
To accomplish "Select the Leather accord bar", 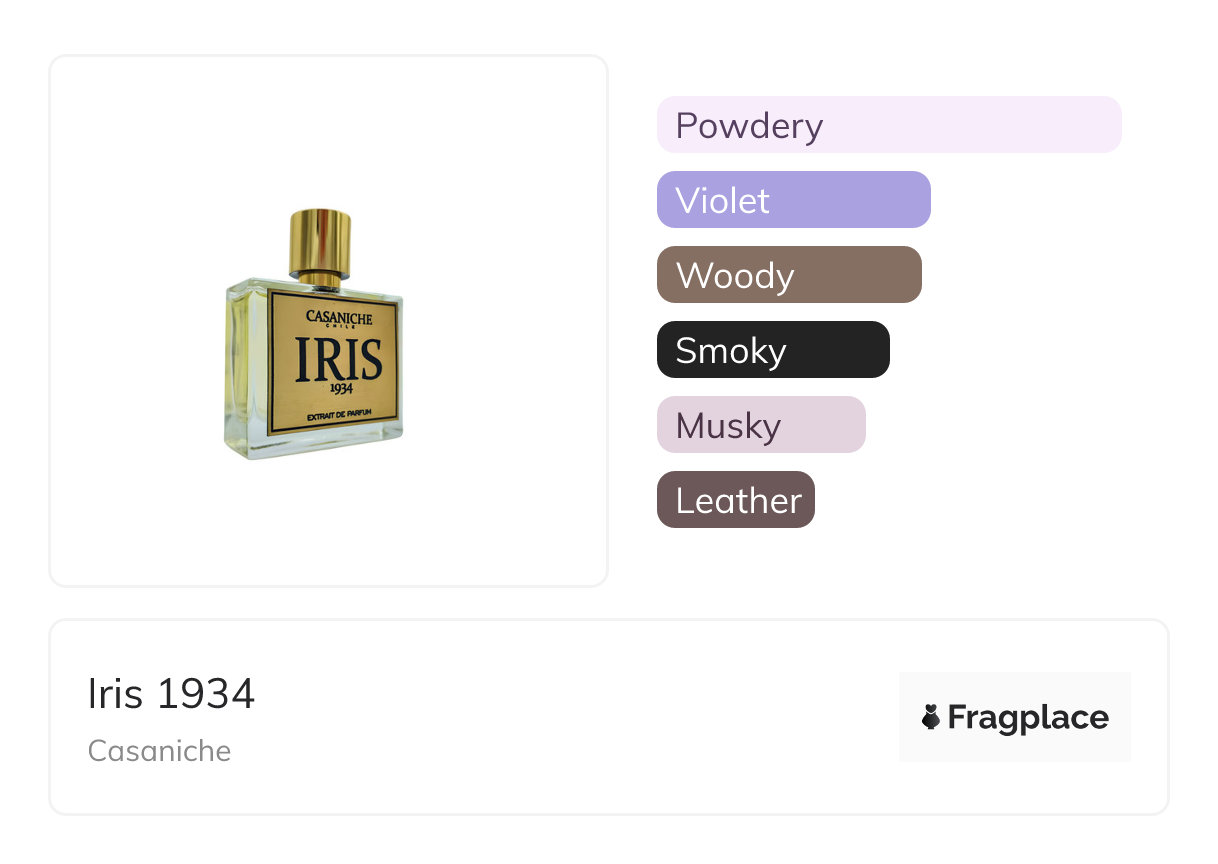I will tap(735, 500).
